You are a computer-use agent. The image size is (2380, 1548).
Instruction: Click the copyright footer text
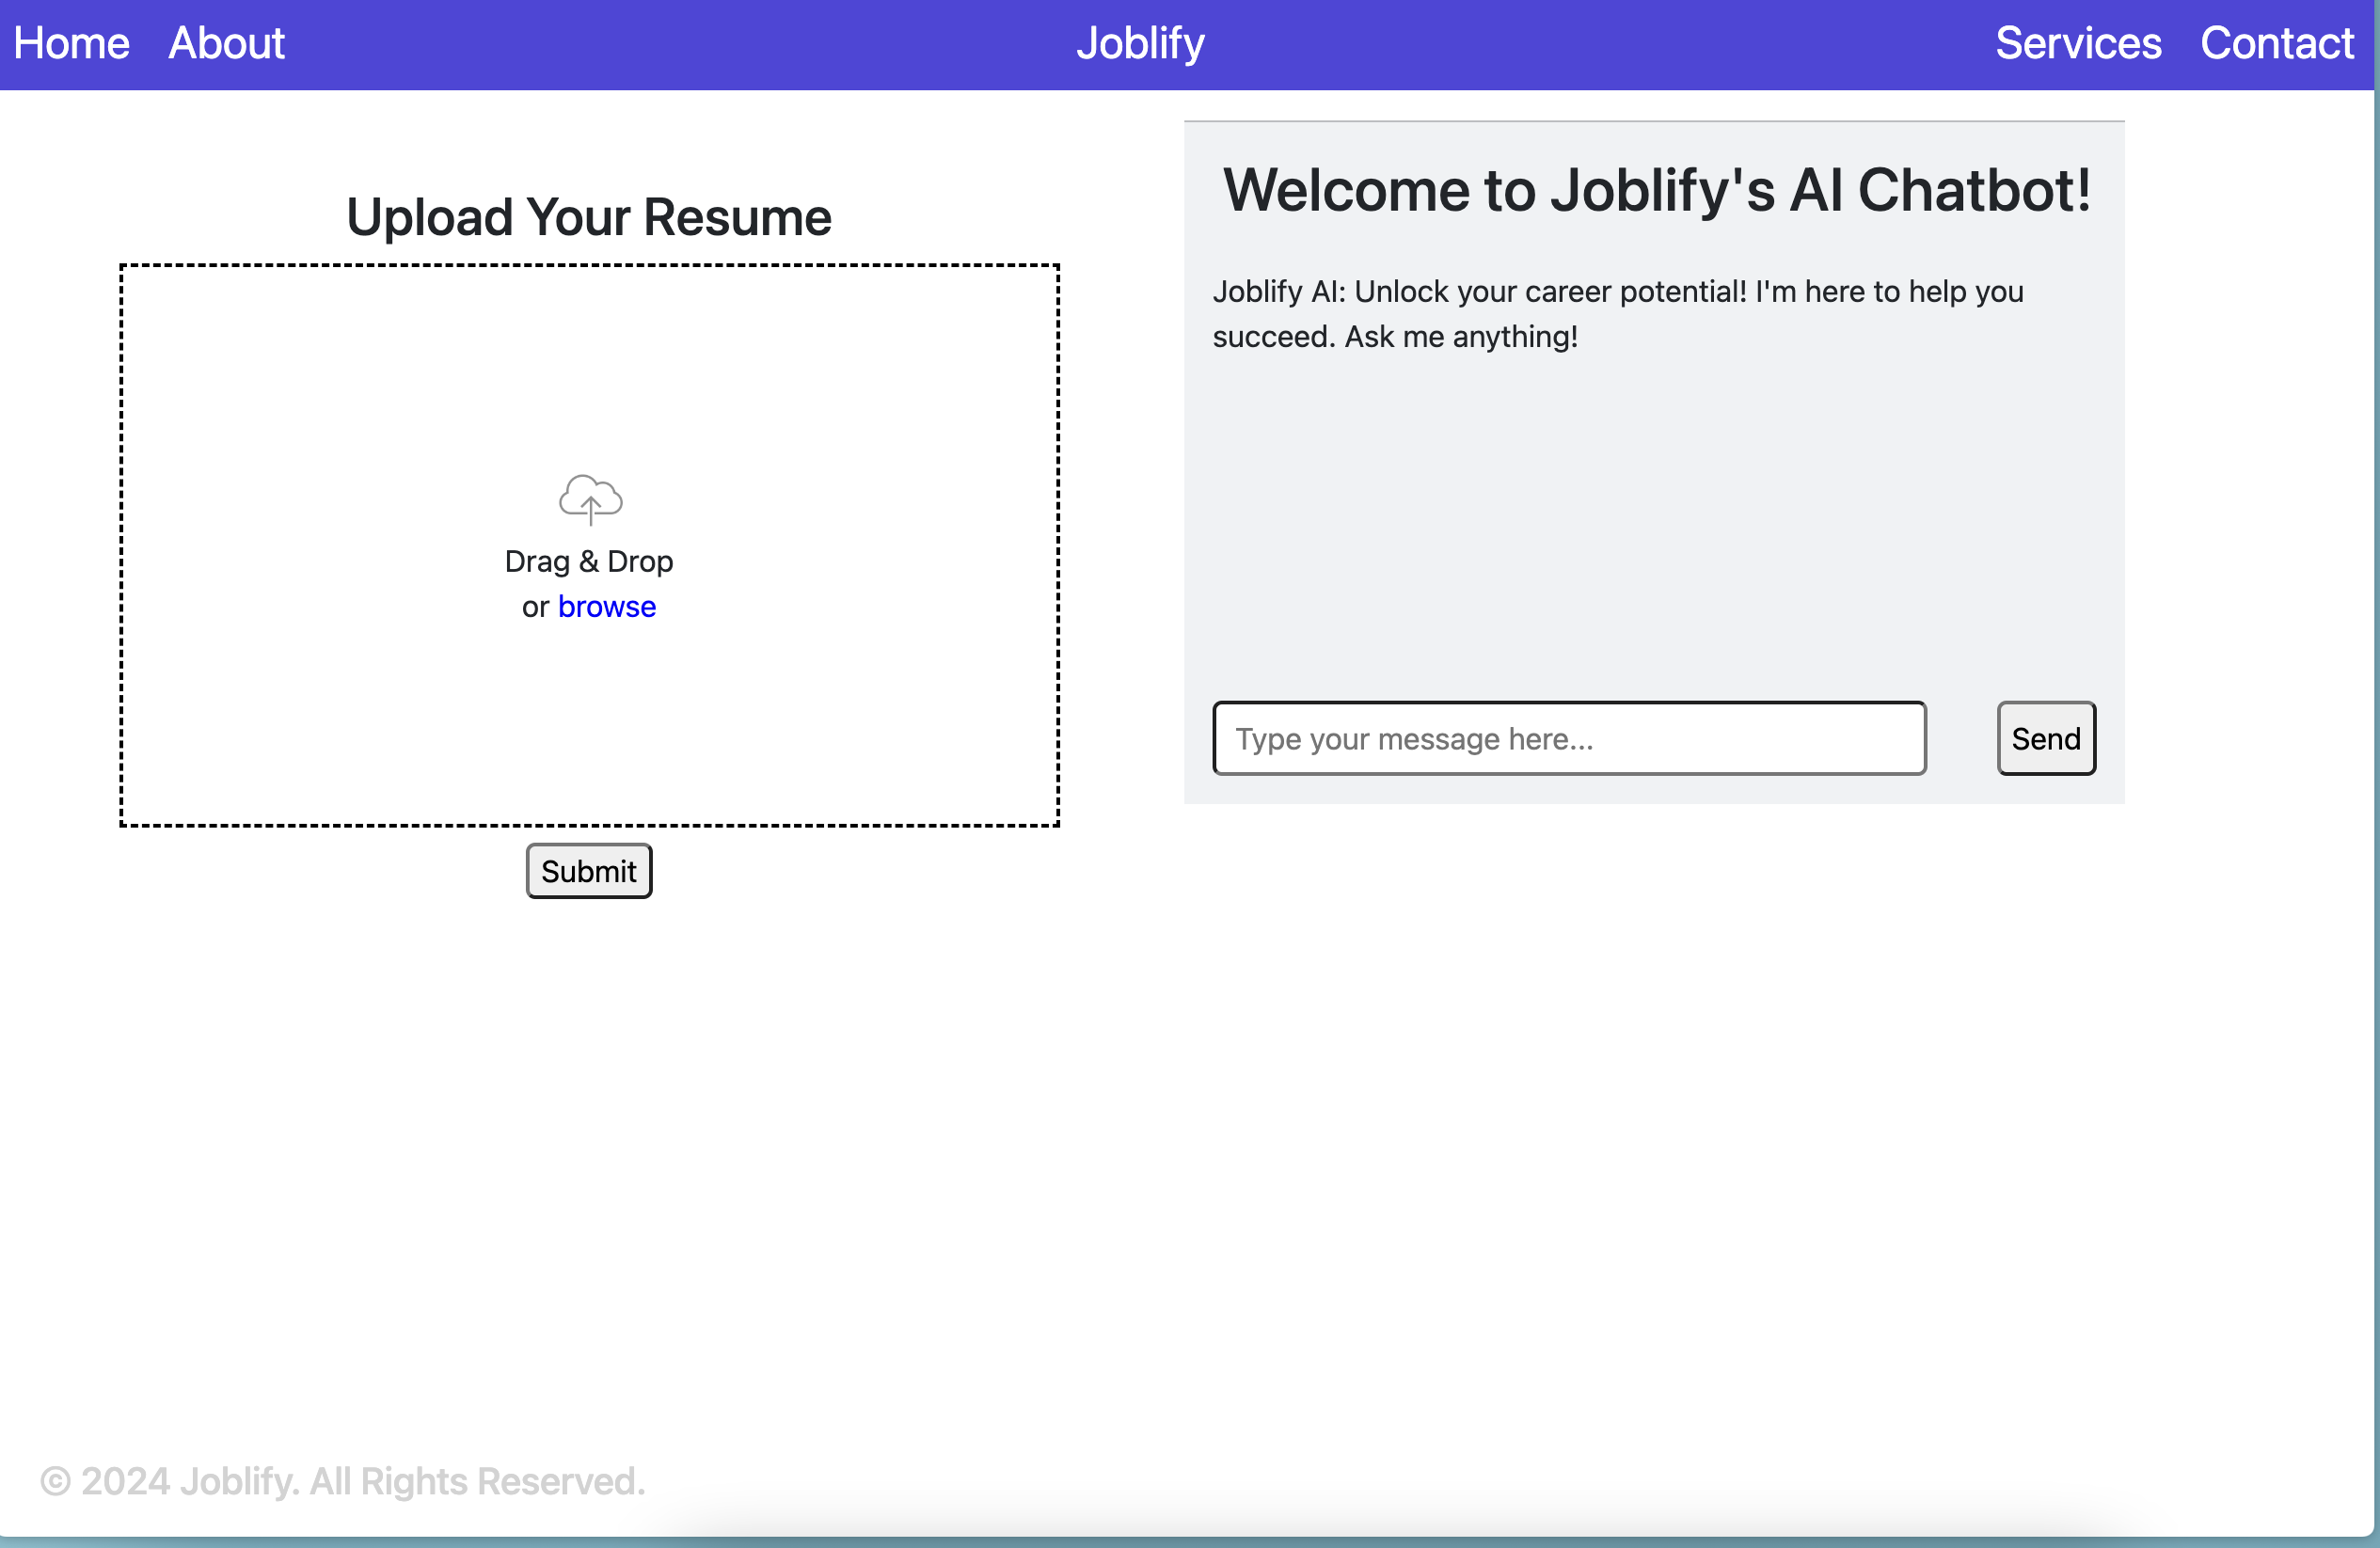(x=343, y=1481)
